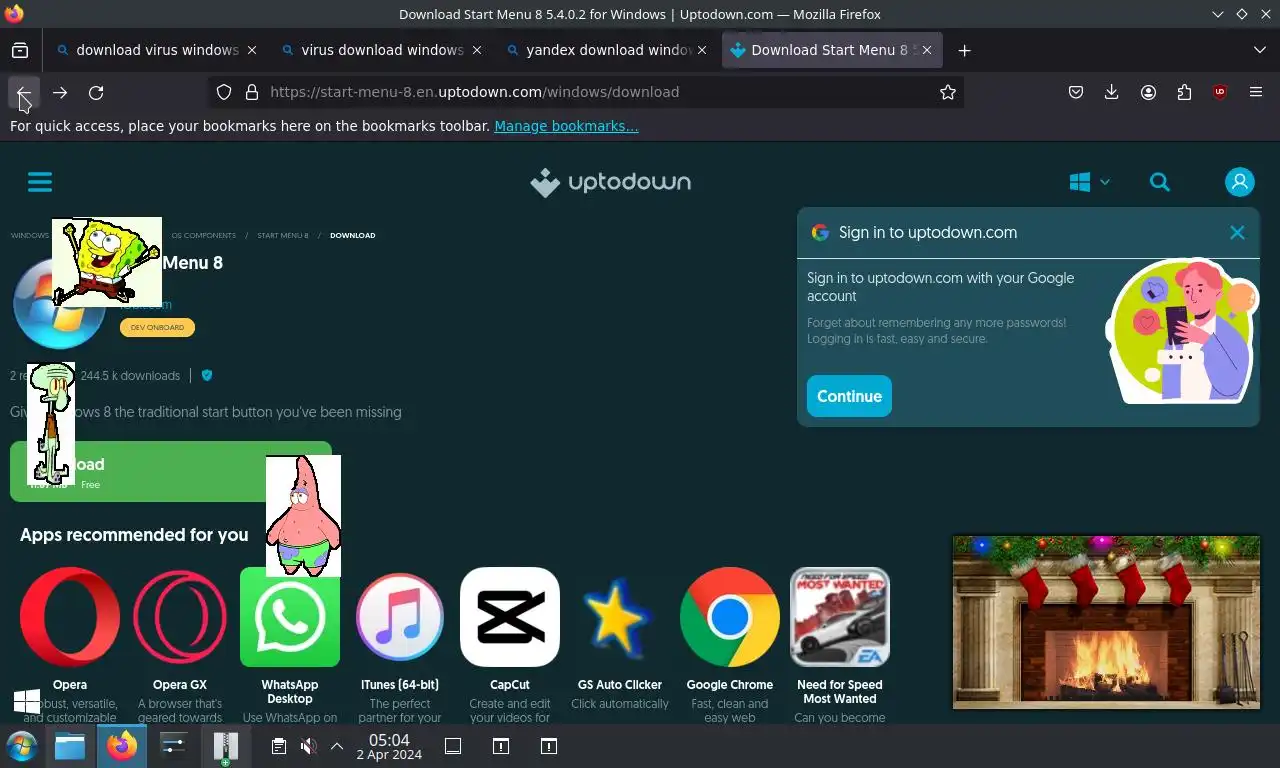Image resolution: width=1280 pixels, height=768 pixels.
Task: Expand the Windows platform selector dropdown
Action: 1090,182
